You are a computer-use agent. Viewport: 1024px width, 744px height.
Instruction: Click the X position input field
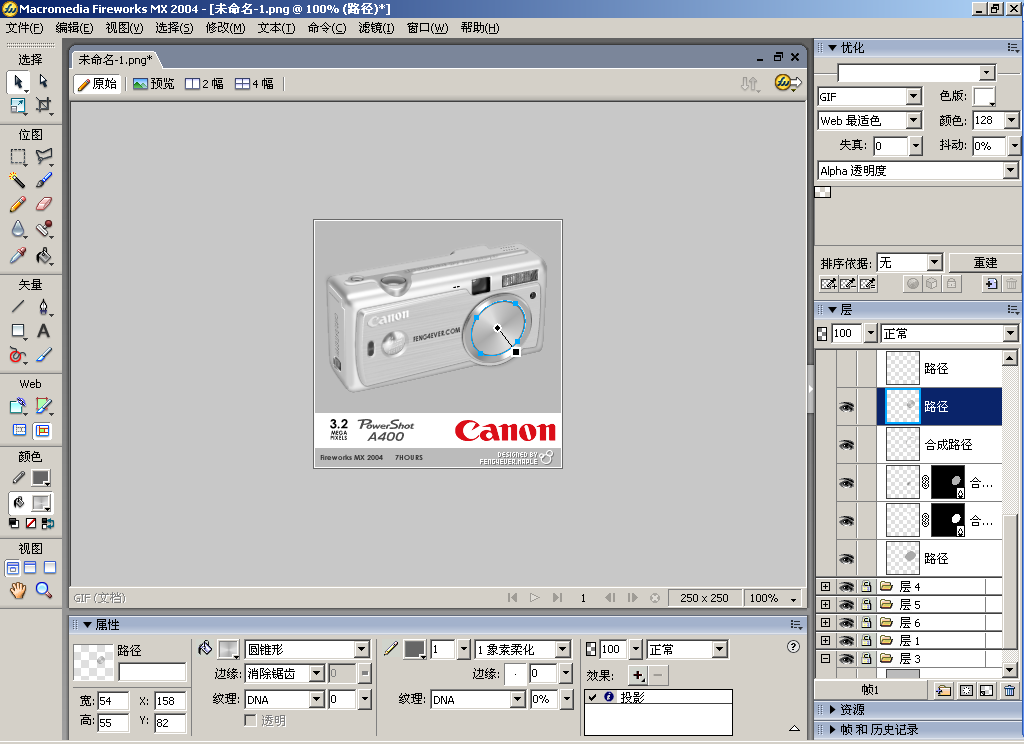170,701
